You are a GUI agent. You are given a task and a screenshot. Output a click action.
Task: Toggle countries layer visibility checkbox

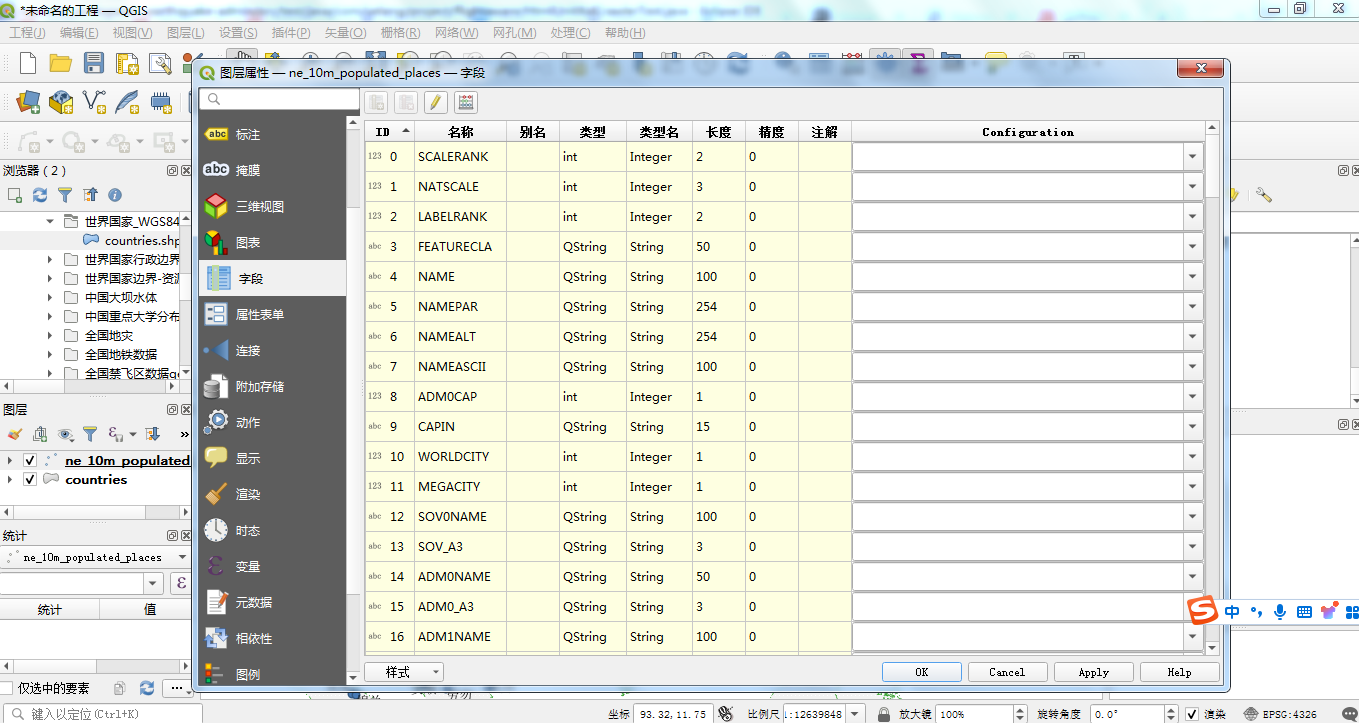click(30, 479)
